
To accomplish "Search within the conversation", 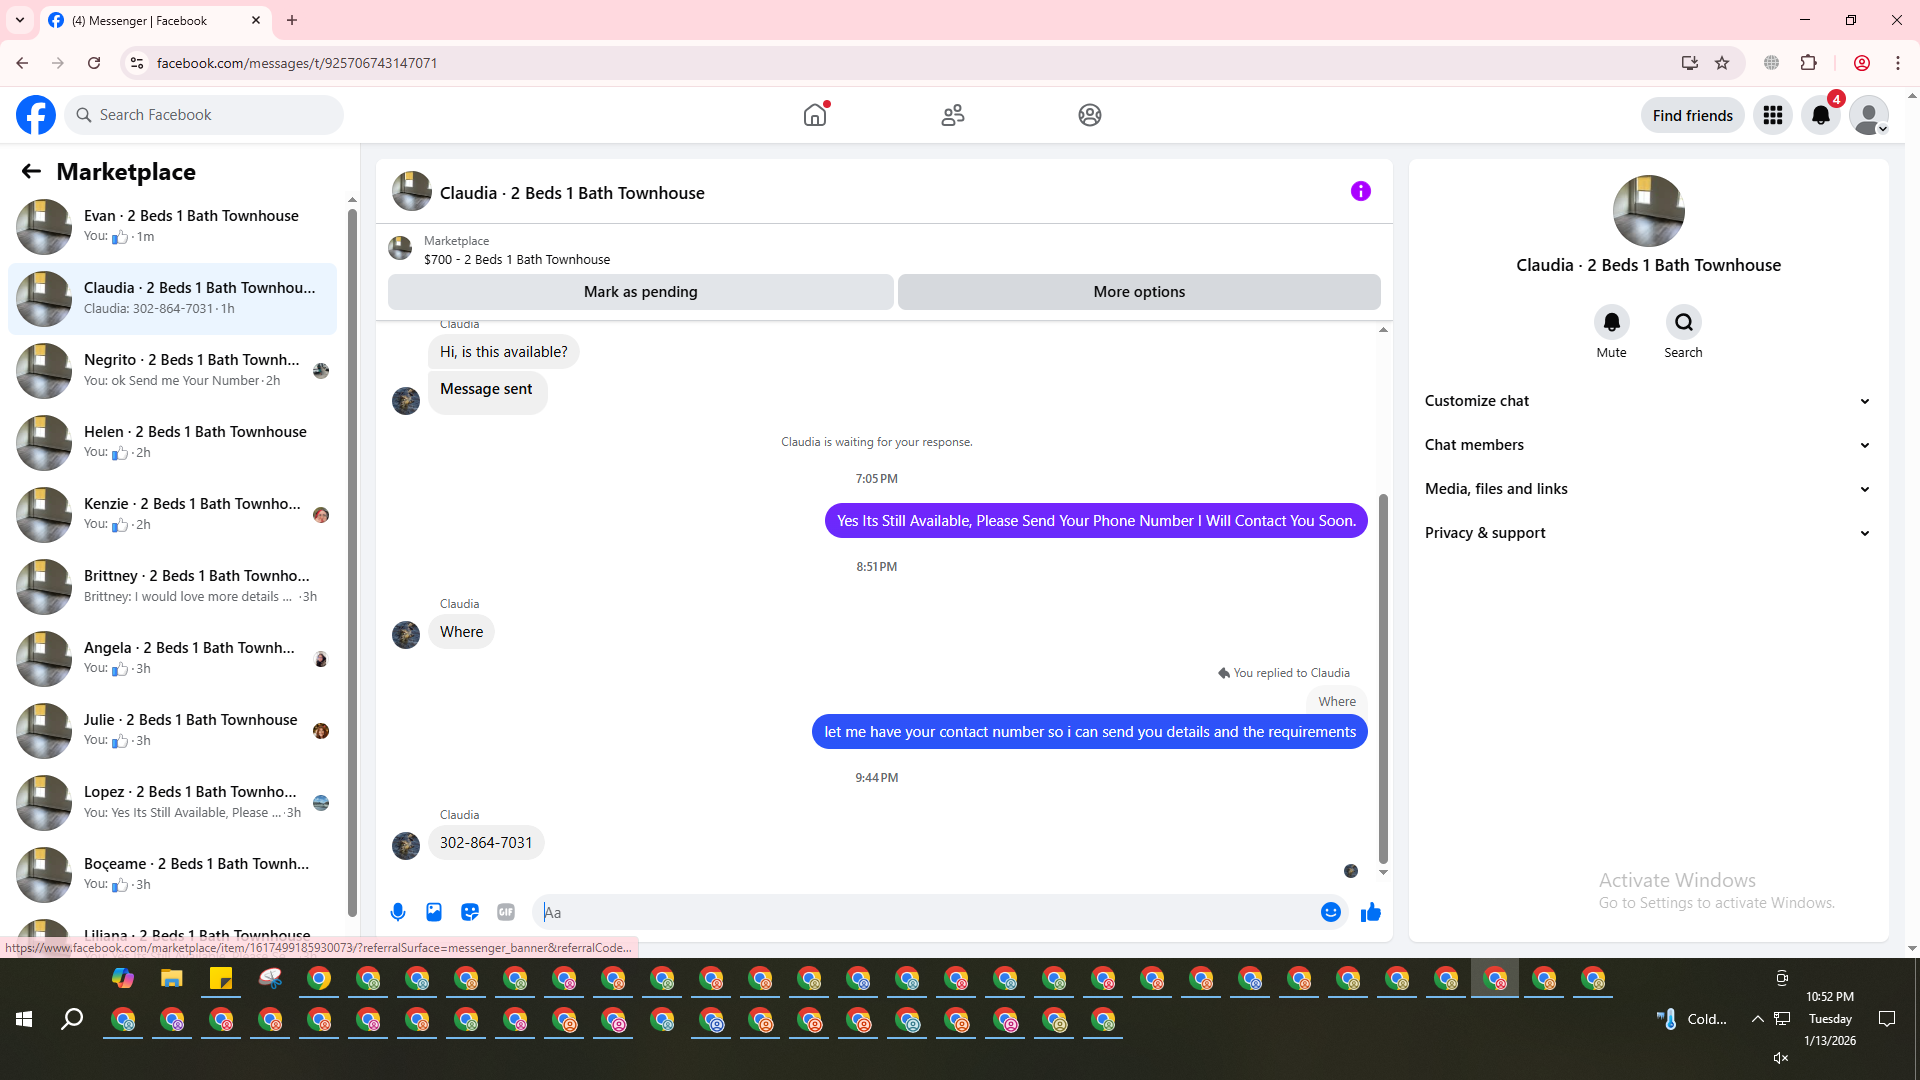I will click(x=1683, y=323).
